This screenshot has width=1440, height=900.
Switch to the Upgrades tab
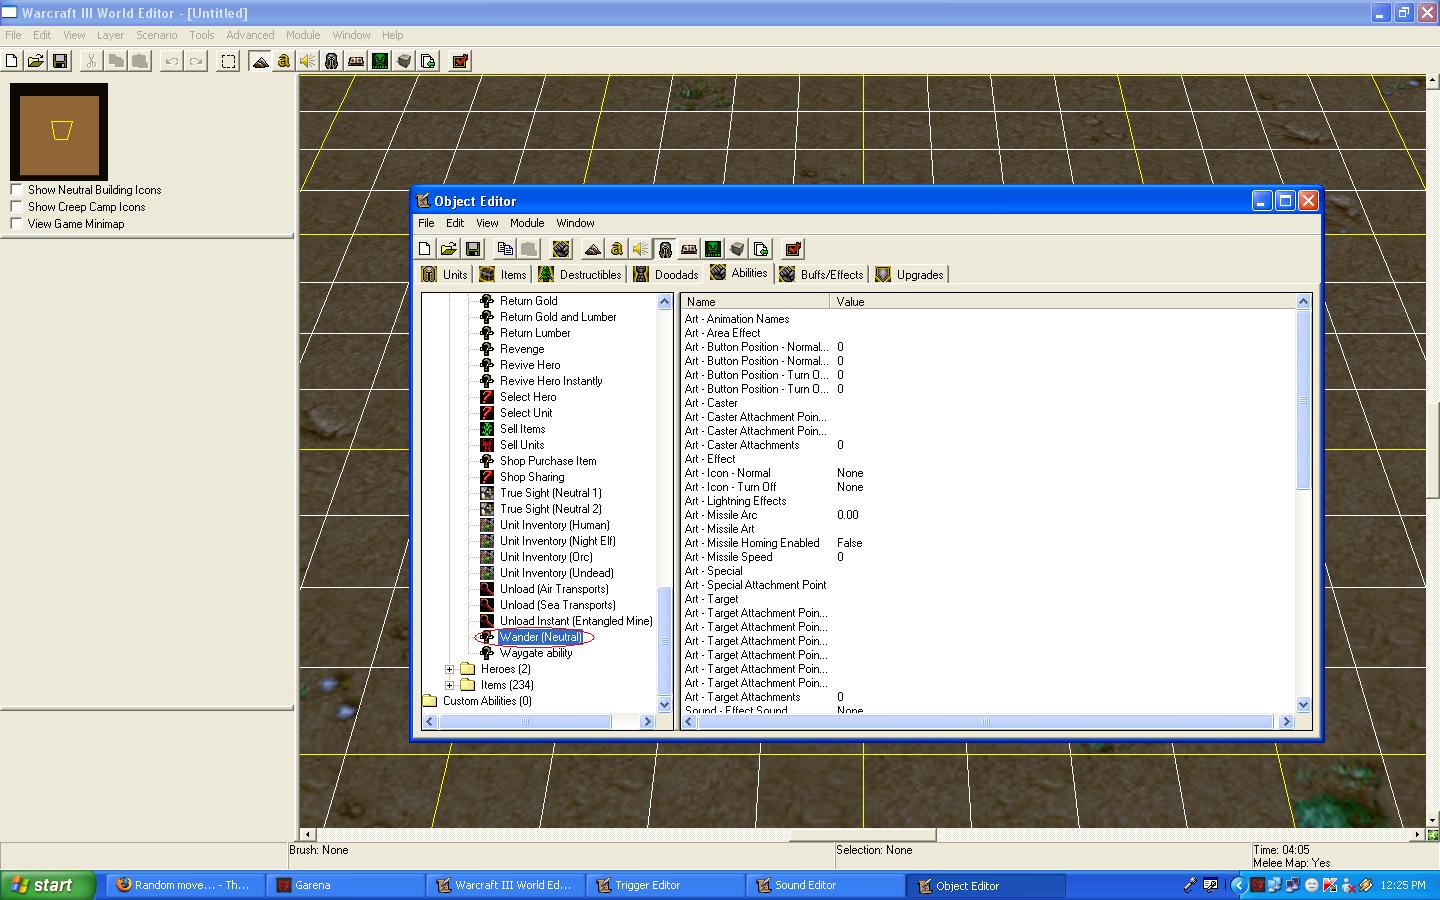(x=910, y=274)
